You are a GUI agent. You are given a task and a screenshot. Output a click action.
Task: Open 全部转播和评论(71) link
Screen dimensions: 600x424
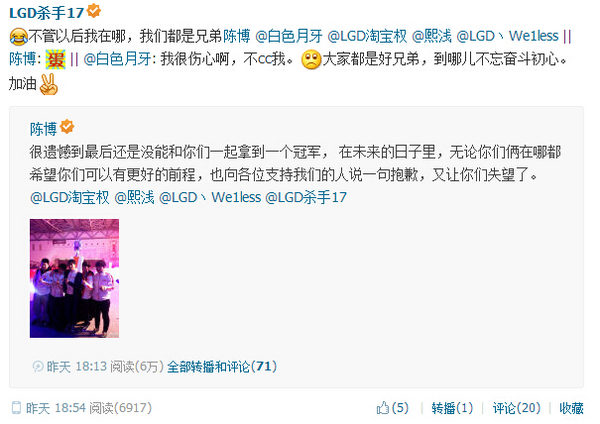[x=222, y=367]
